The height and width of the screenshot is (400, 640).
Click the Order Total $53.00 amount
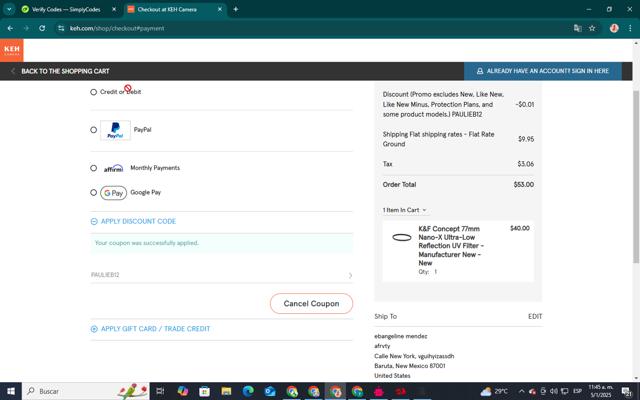coord(524,184)
